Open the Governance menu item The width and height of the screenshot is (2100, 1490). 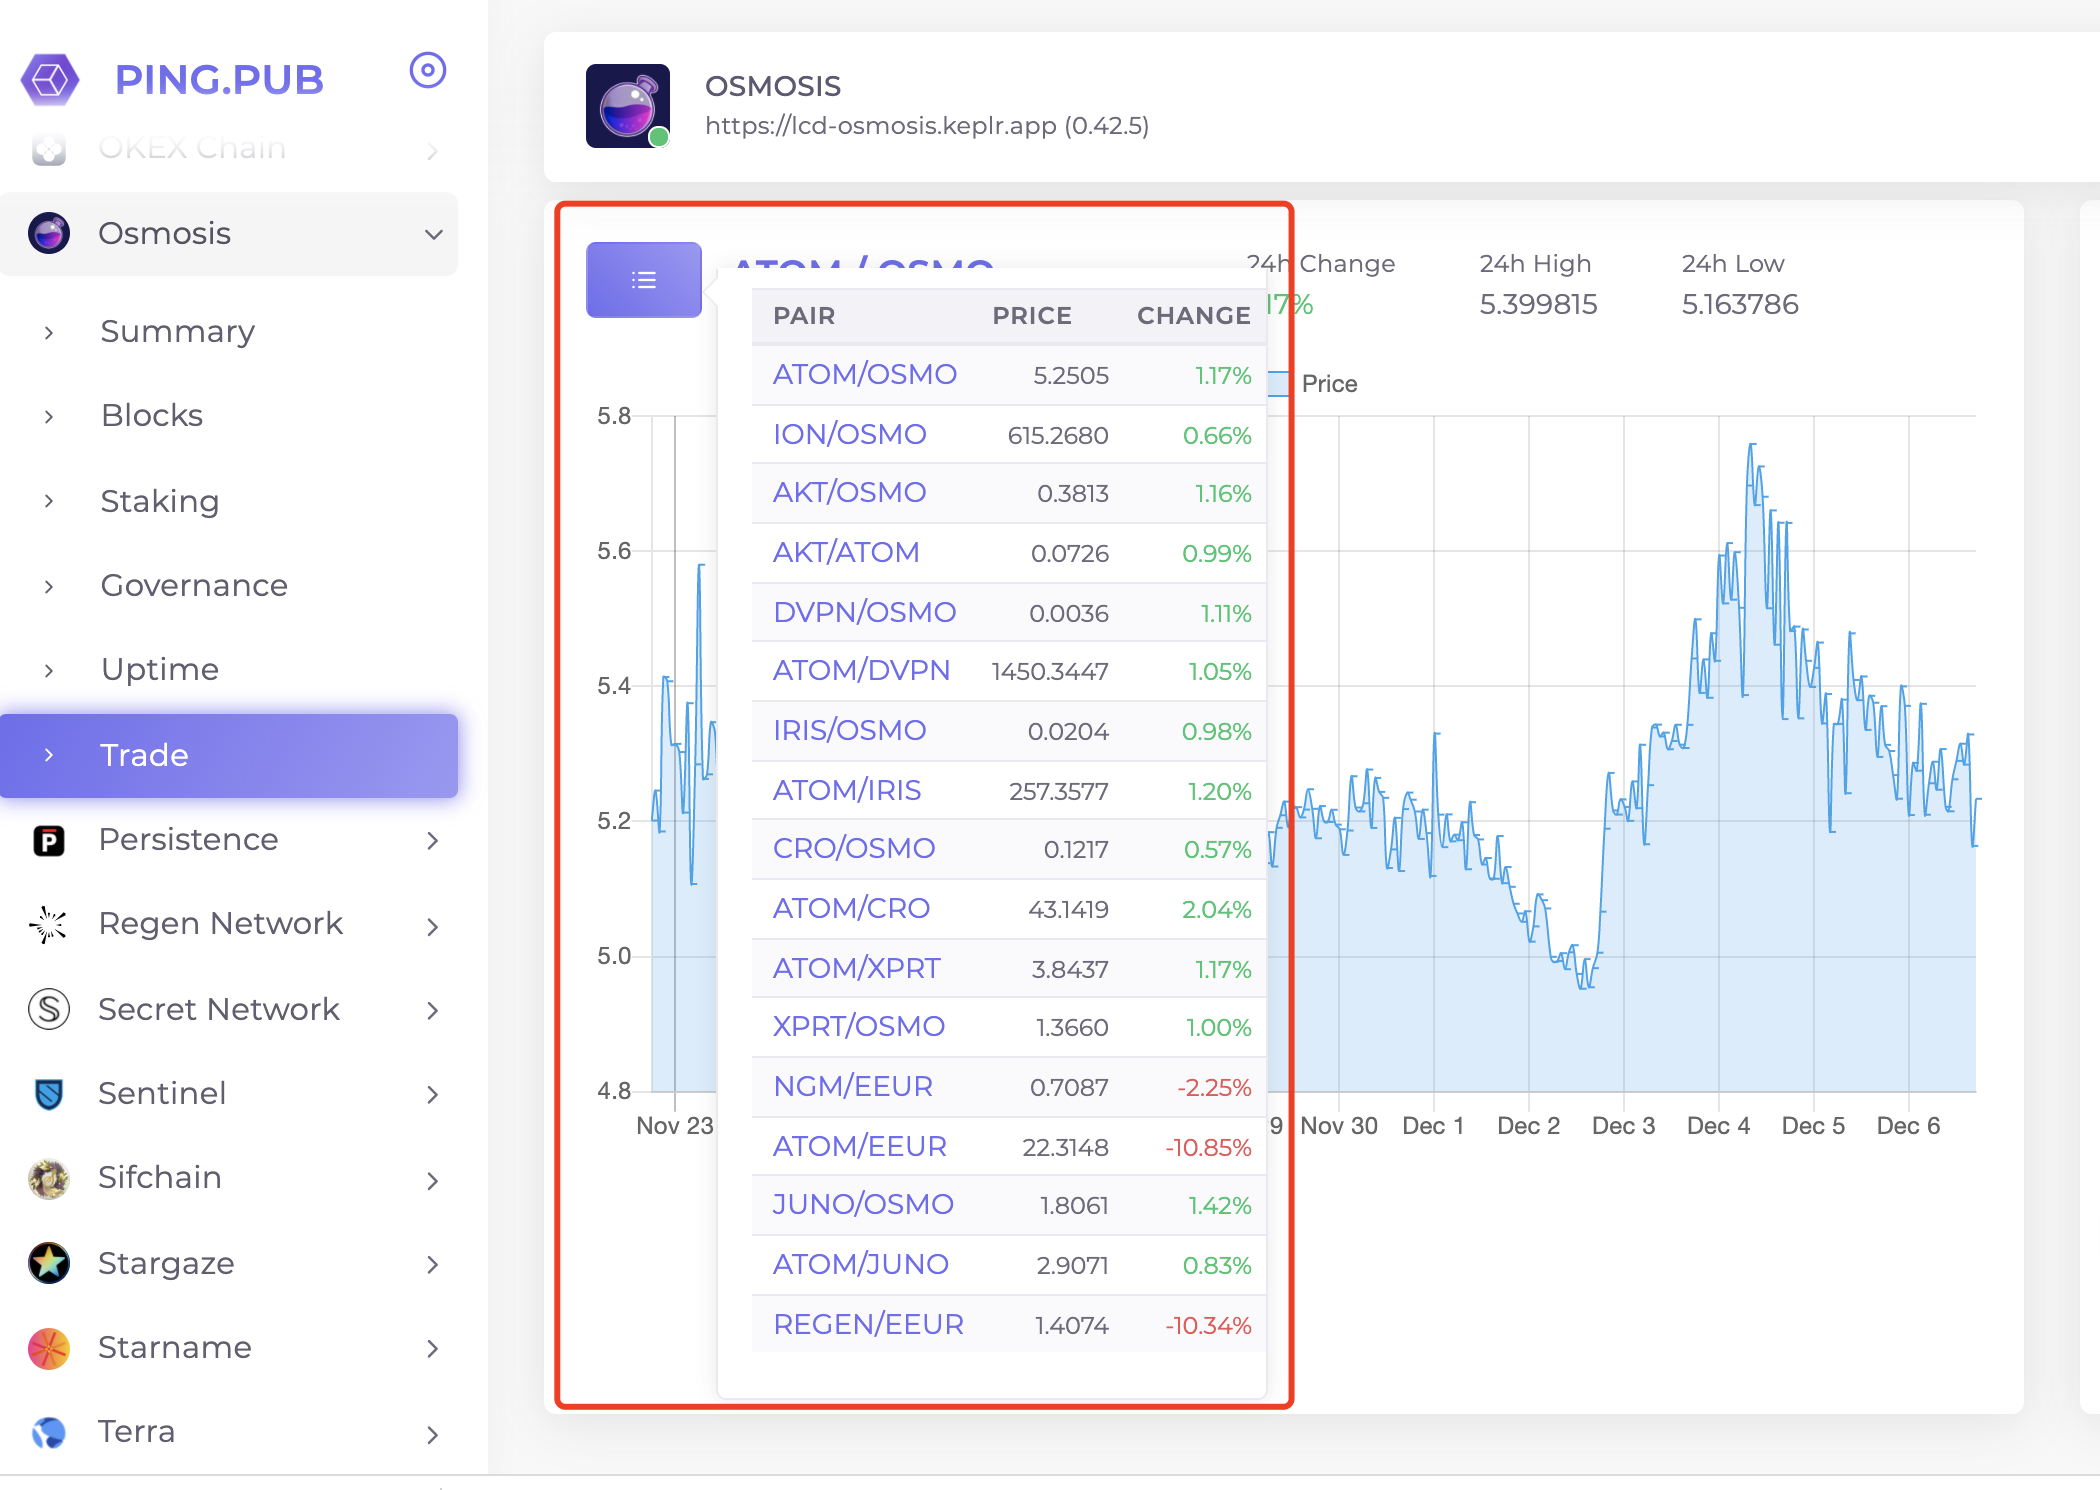tap(194, 585)
